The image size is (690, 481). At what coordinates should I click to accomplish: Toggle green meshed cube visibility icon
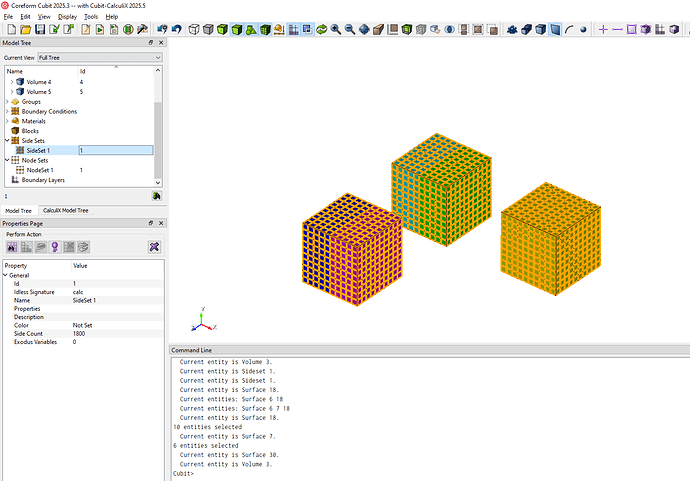click(265, 29)
